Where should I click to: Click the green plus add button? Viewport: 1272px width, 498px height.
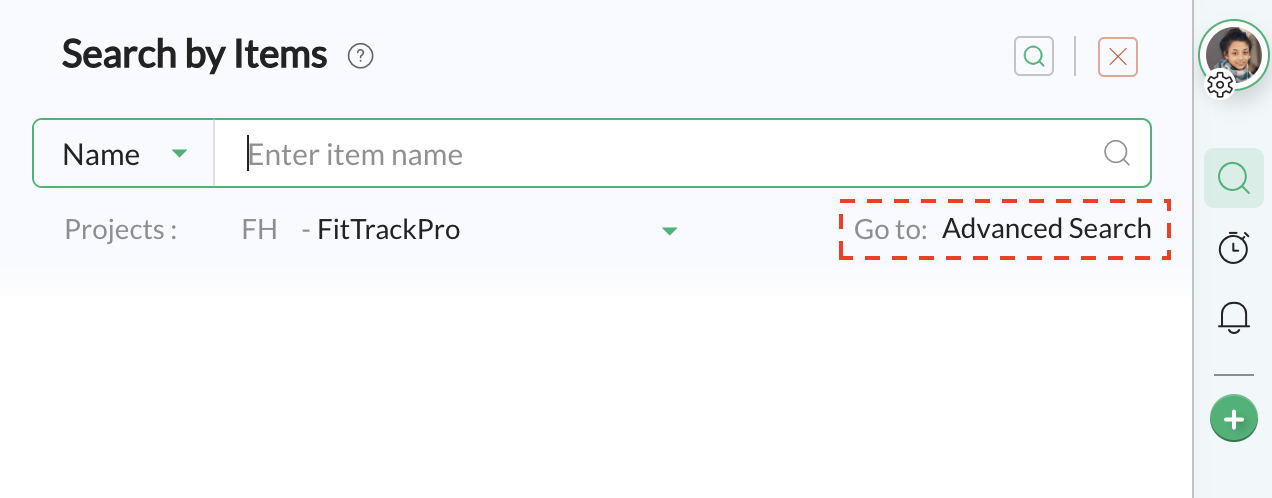pos(1234,419)
